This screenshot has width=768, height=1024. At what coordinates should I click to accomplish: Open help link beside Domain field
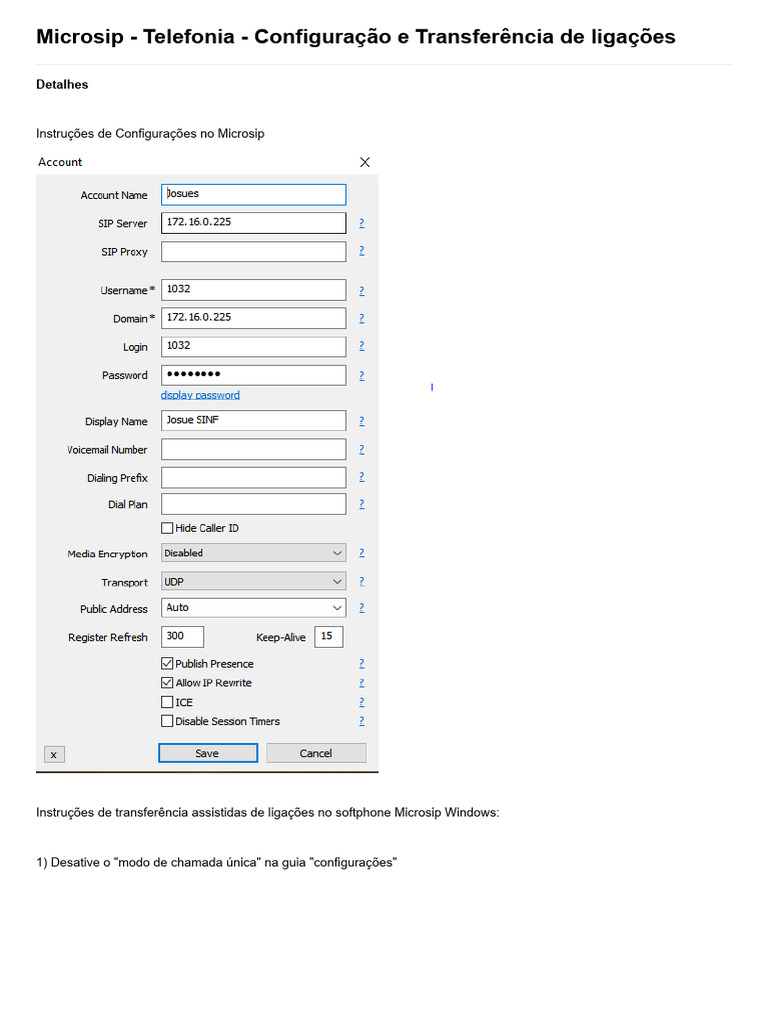pos(362,318)
